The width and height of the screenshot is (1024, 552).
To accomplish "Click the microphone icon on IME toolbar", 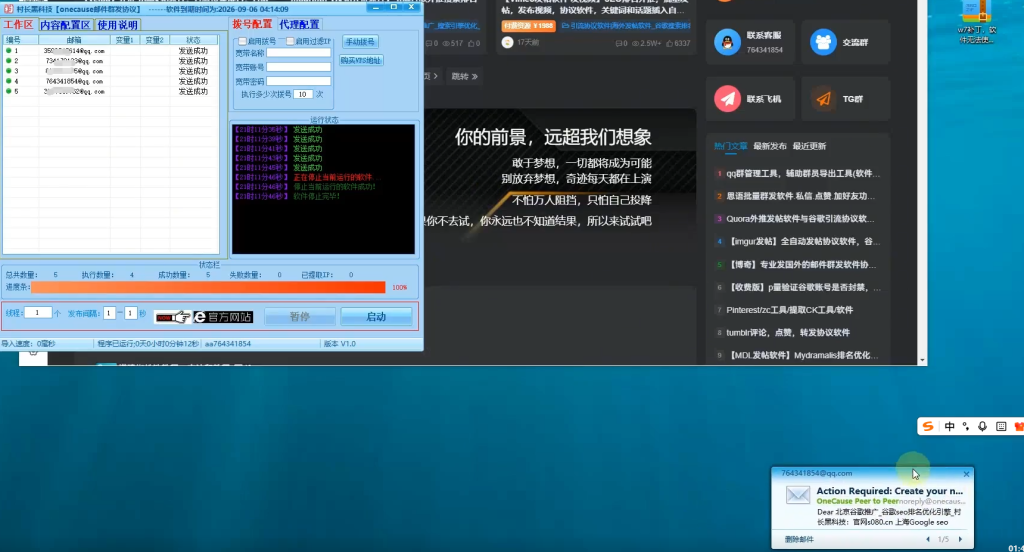I will pos(982,427).
